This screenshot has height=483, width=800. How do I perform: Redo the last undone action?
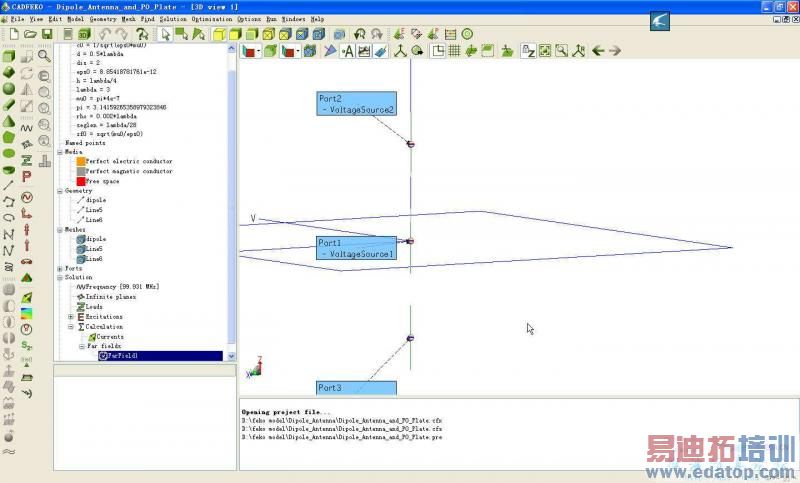click(x=121, y=34)
